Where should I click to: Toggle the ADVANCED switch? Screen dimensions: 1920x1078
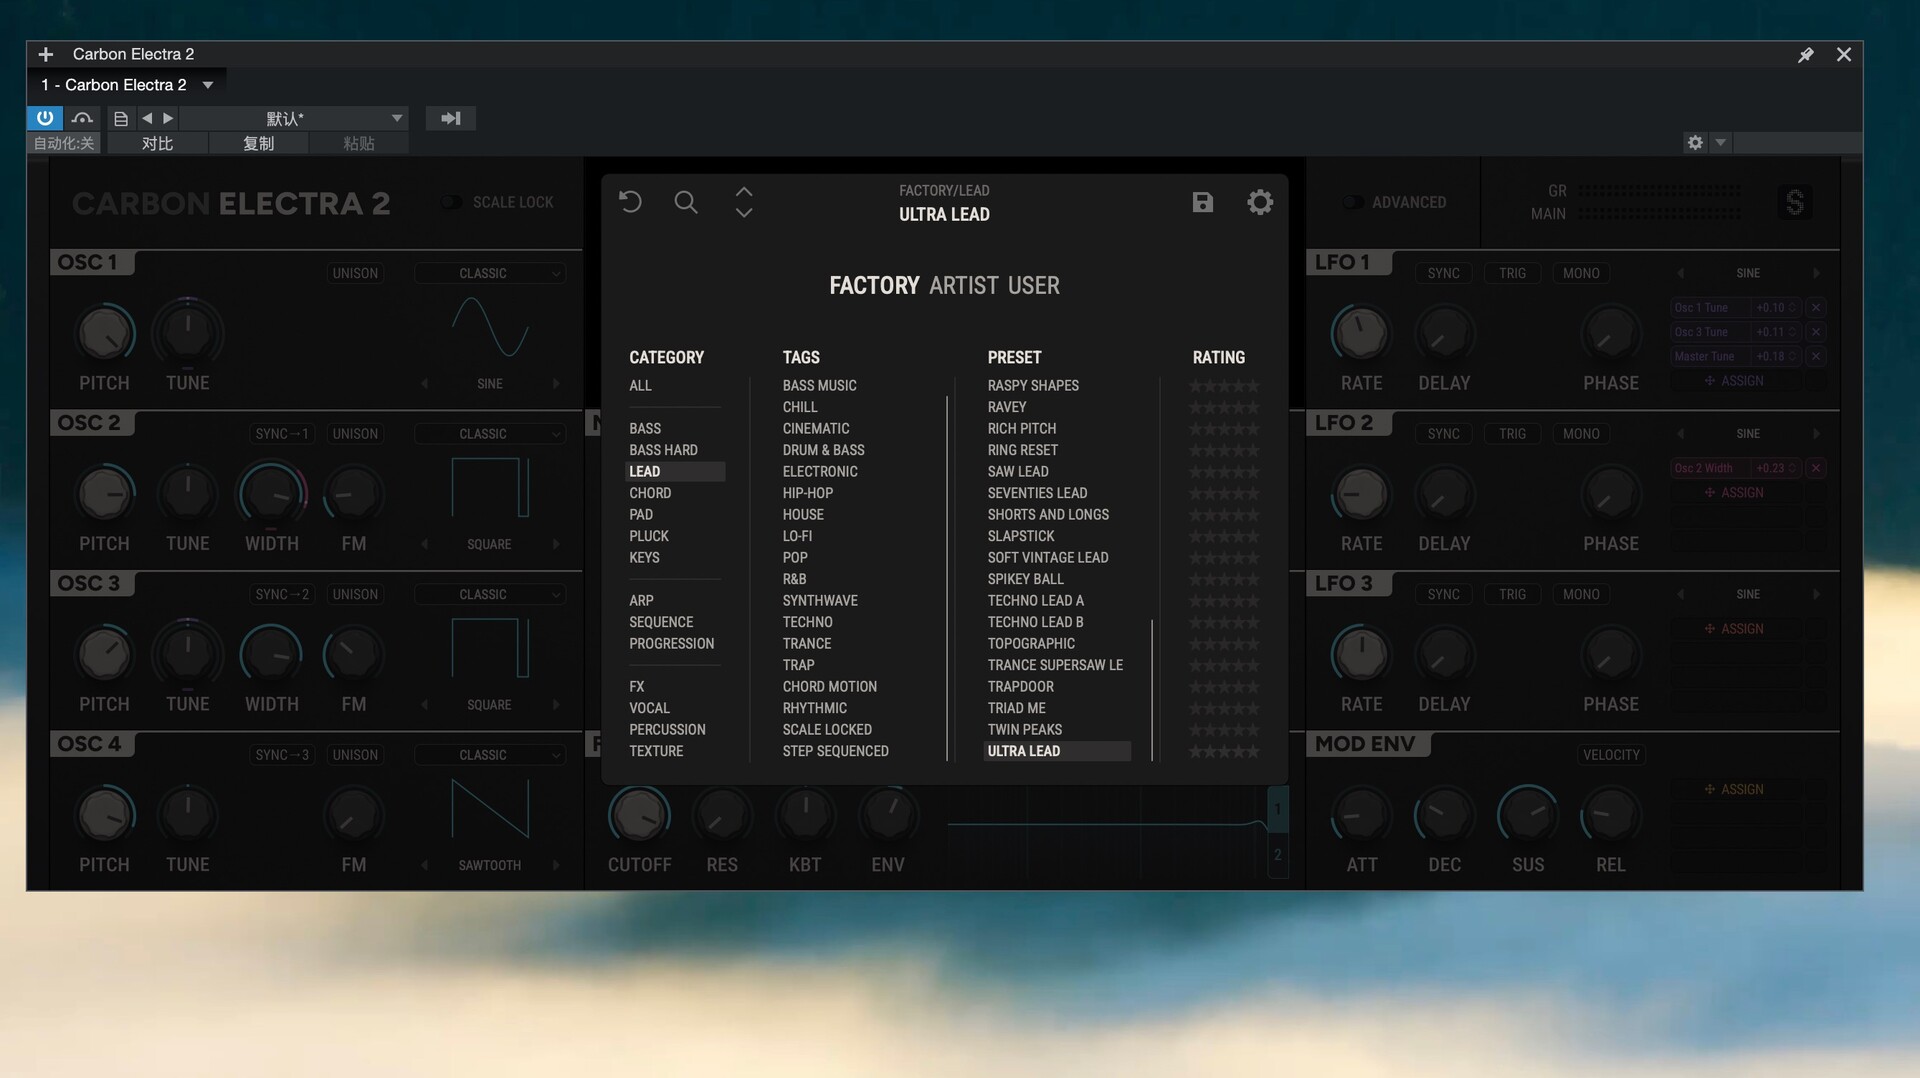(1352, 202)
